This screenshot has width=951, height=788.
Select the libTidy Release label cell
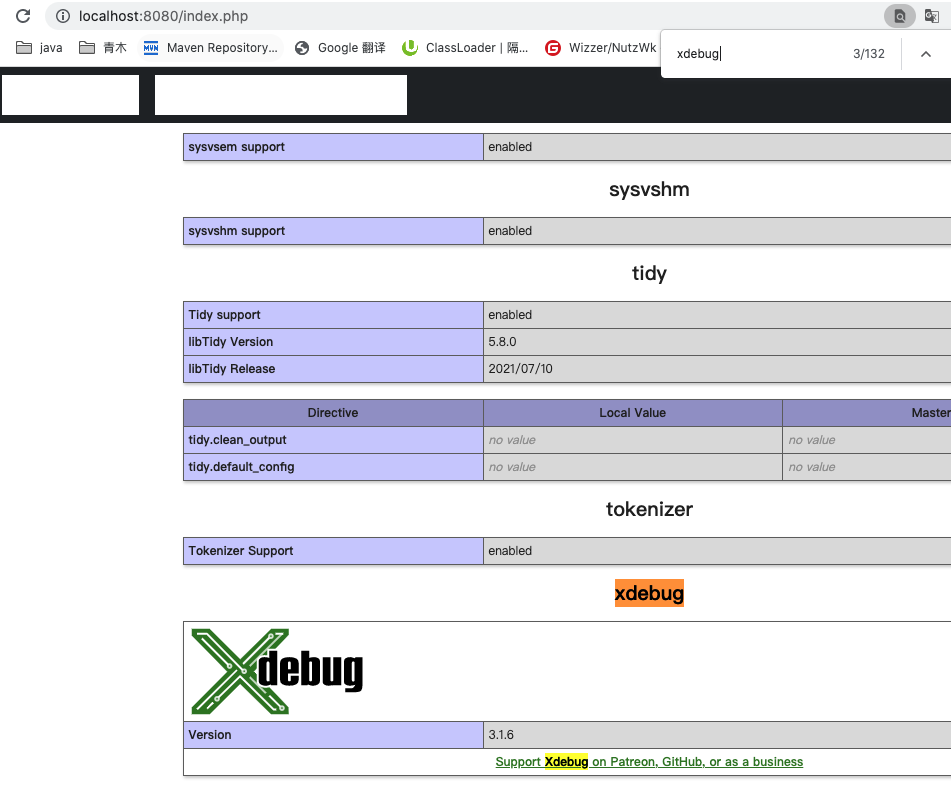pos(333,369)
